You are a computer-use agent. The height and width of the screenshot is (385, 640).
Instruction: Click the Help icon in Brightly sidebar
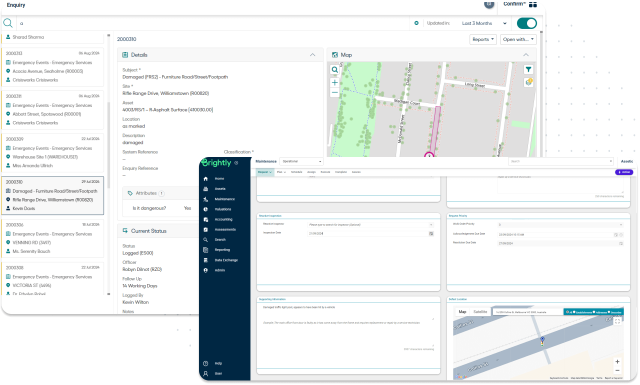click(x=206, y=363)
